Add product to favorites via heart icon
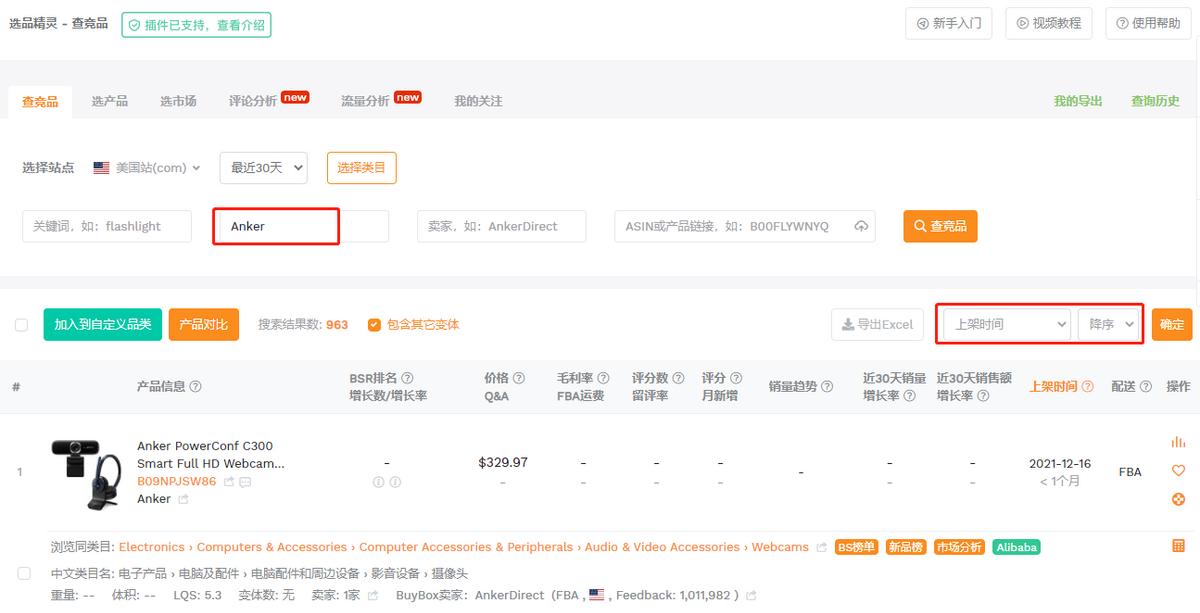This screenshot has width=1200, height=613. pyautogui.click(x=1178, y=469)
